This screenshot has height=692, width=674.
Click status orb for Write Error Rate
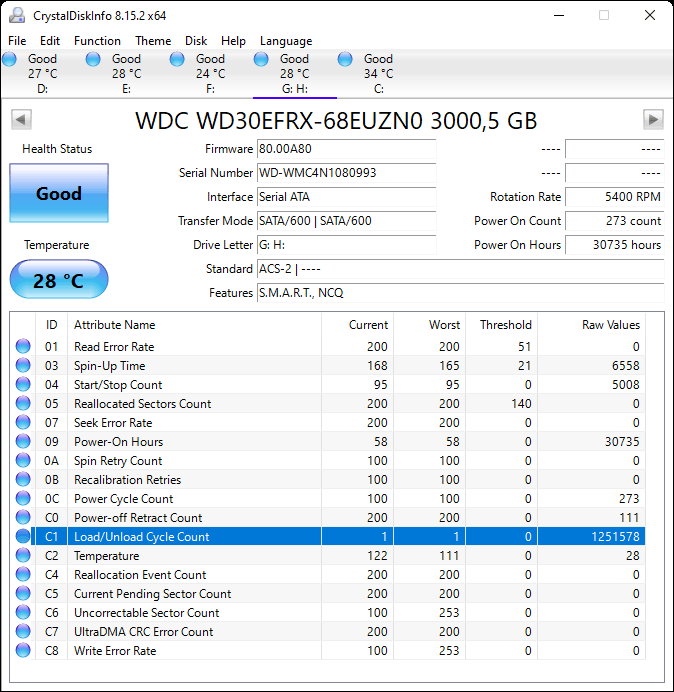pyautogui.click(x=23, y=650)
